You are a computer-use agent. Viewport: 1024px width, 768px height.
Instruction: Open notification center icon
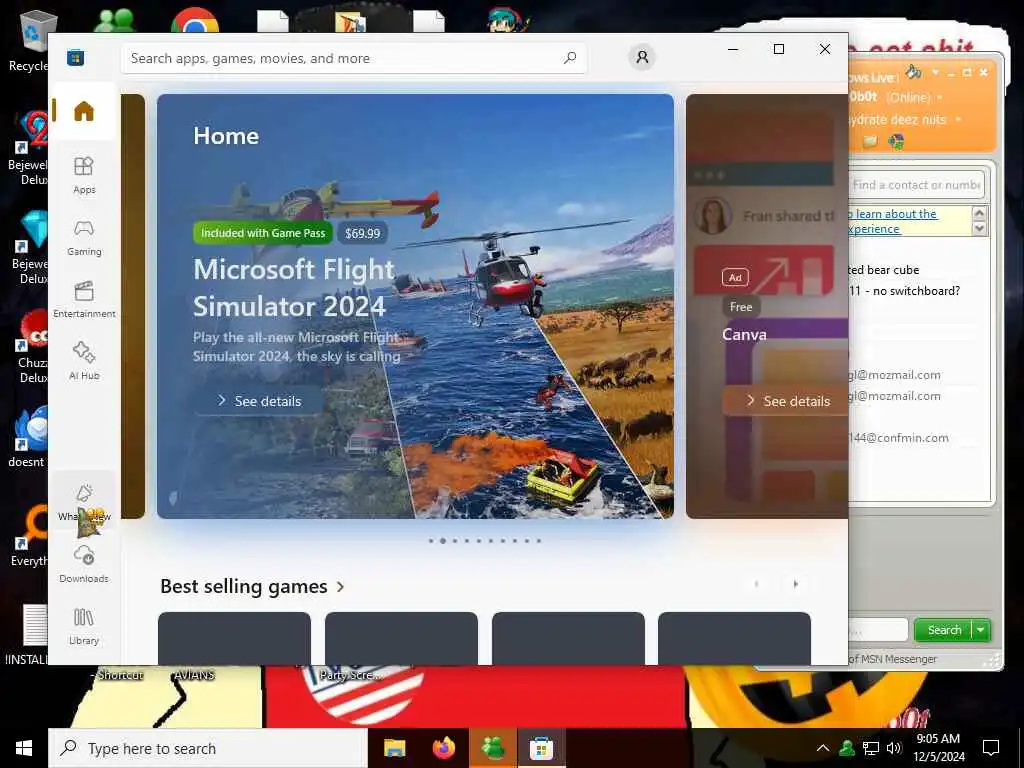(991, 748)
